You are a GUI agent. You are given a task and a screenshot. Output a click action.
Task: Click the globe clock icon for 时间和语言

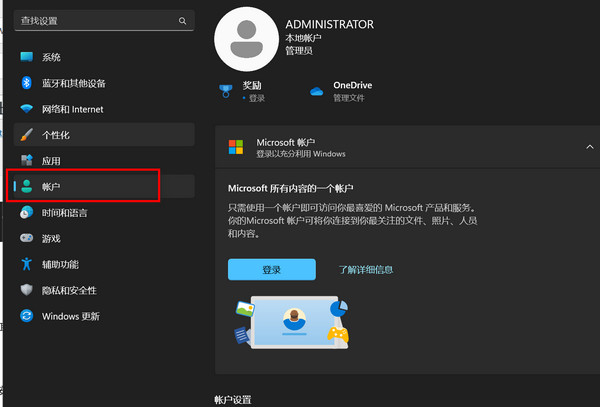[x=27, y=213]
